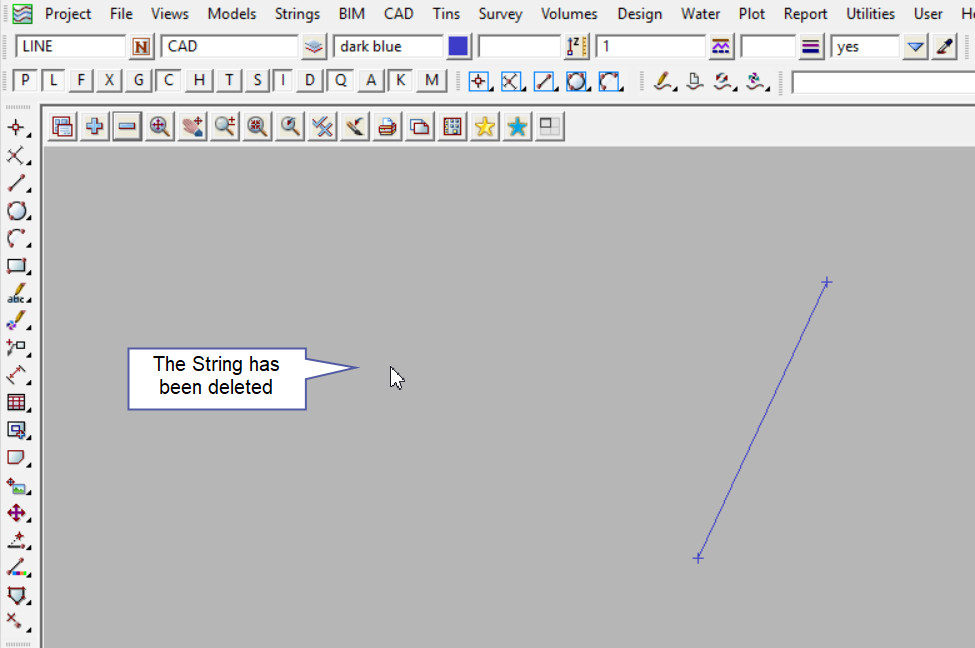
Task: Open the Z value chooser icon
Action: (x=577, y=47)
